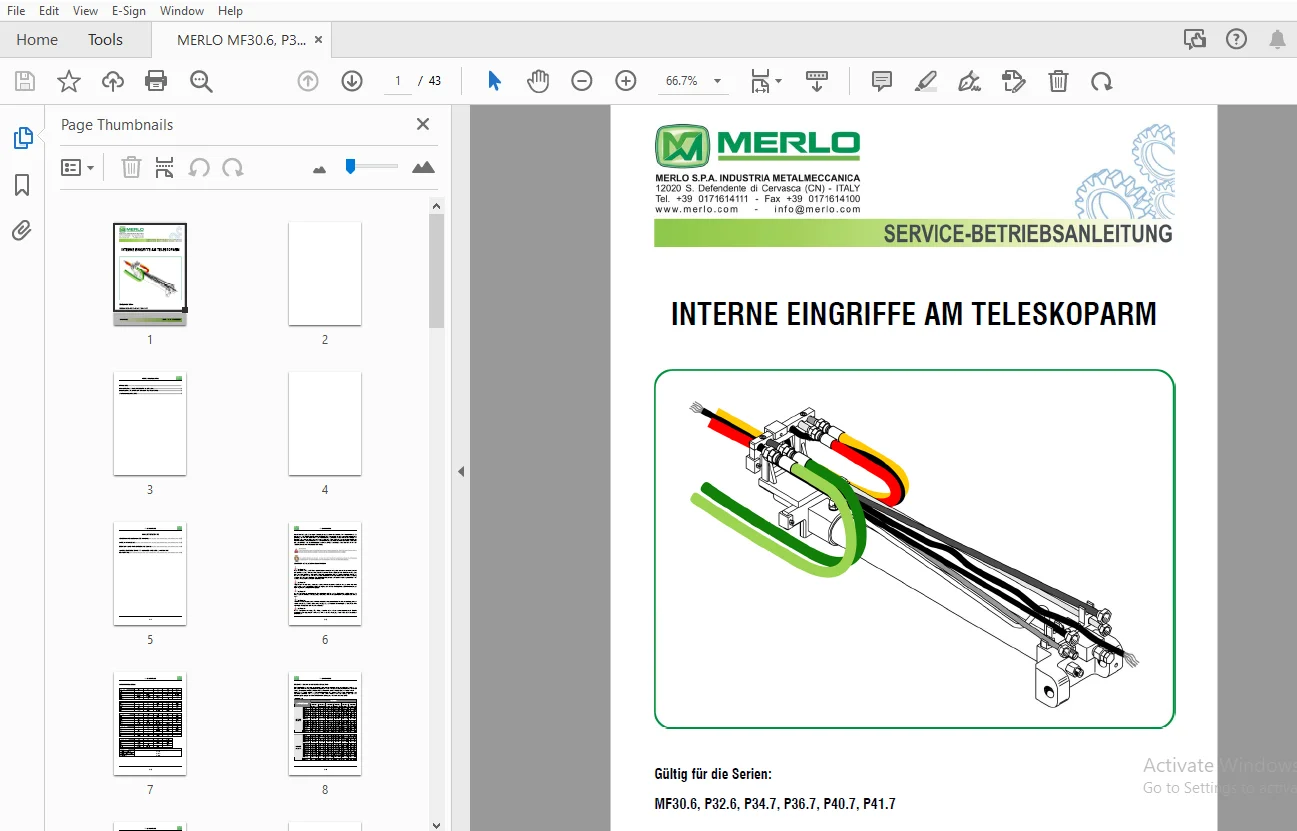The image size is (1297, 831).
Task: Select the Highlight text pen tool
Action: pyautogui.click(x=926, y=81)
